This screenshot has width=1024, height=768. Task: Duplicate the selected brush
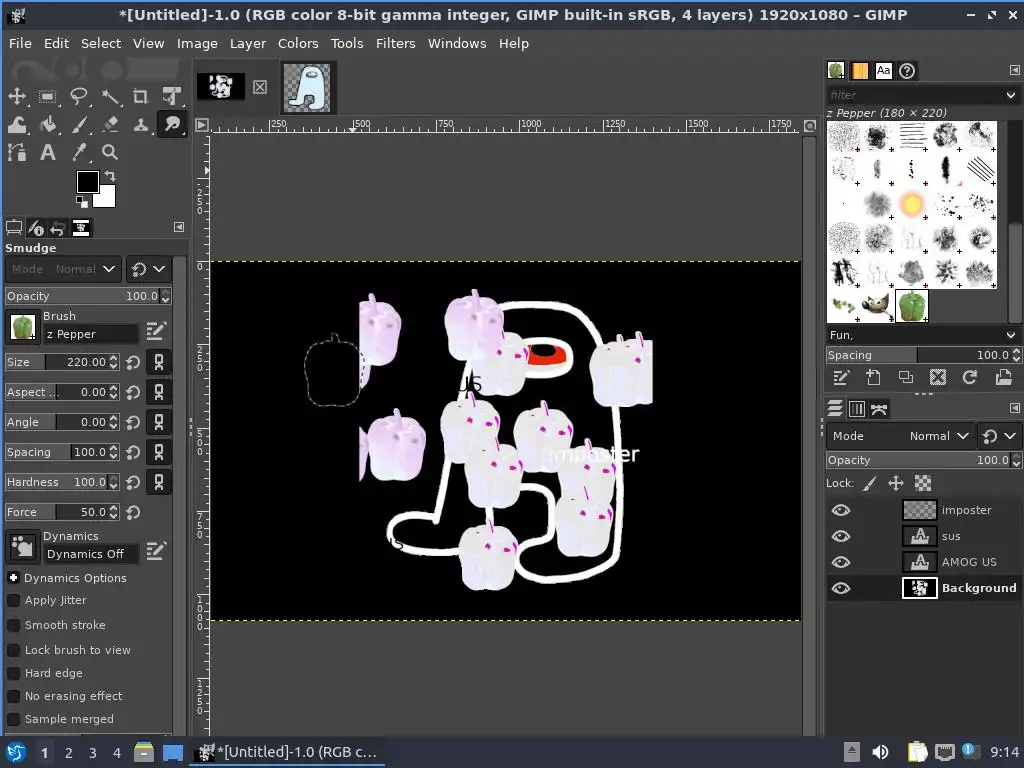(x=906, y=377)
